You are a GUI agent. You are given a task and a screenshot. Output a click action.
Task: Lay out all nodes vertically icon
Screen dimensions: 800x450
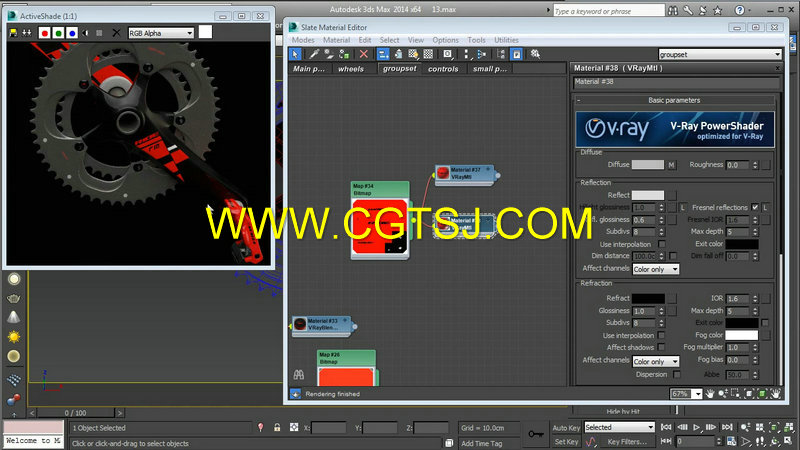466,54
